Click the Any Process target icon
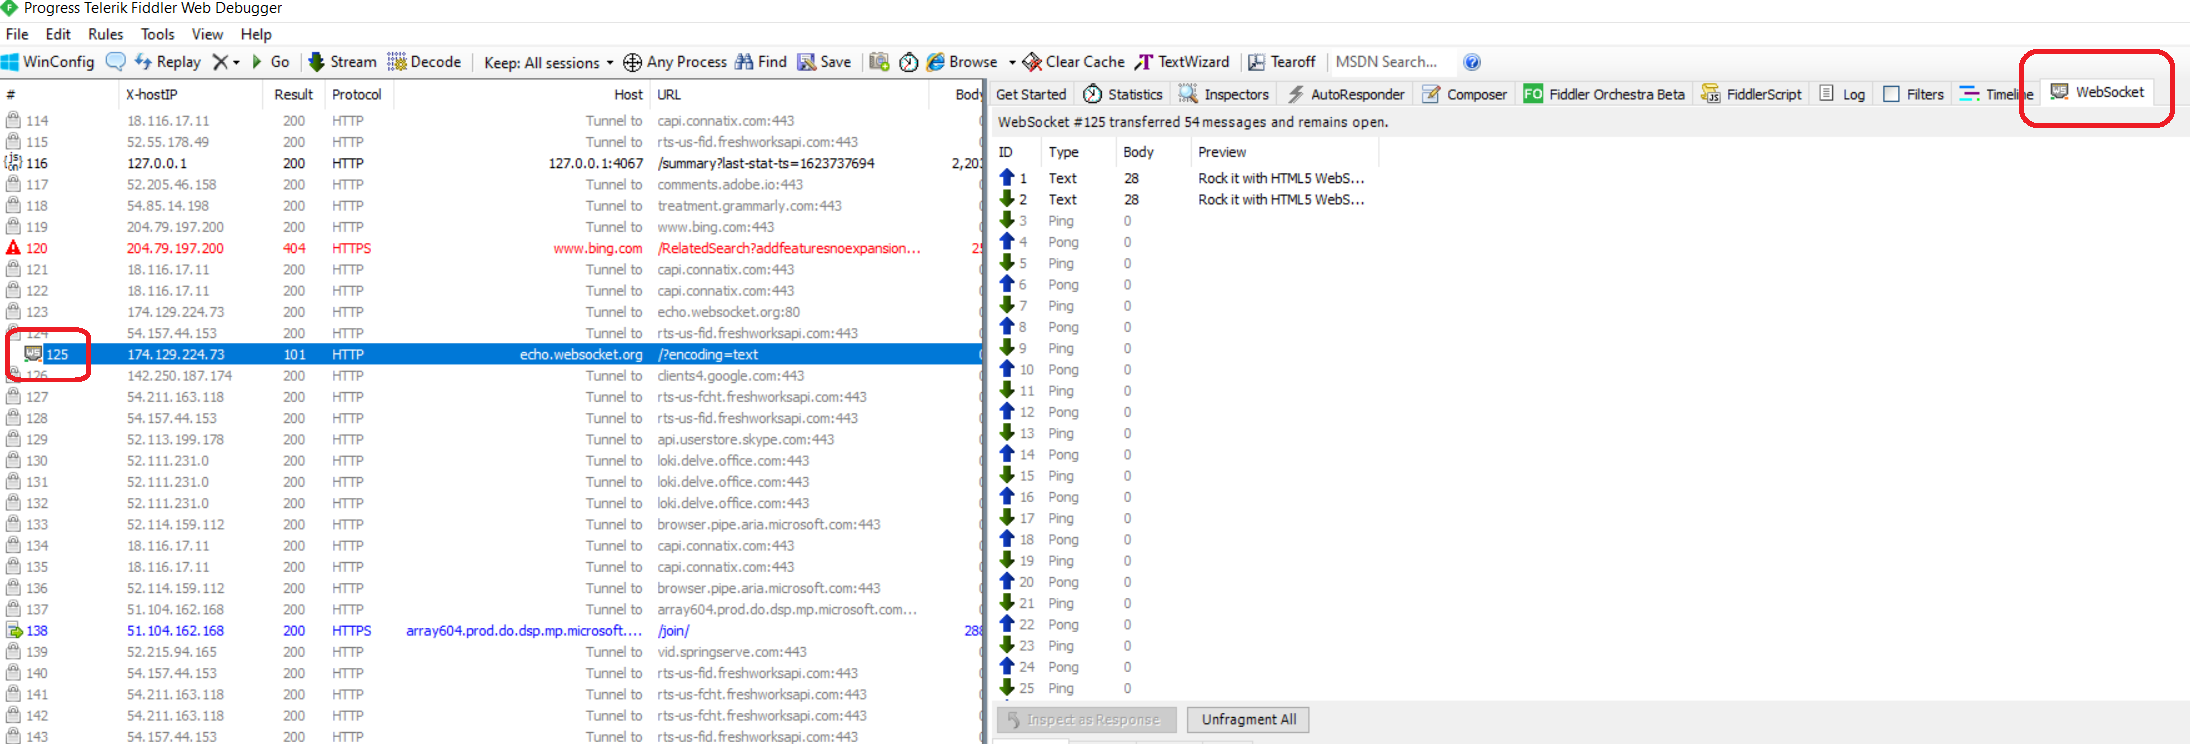 (x=632, y=62)
